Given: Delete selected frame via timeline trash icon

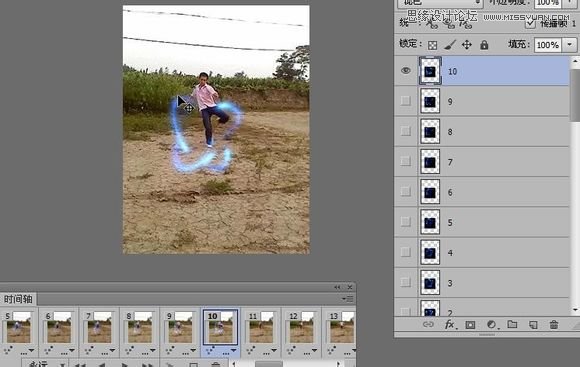Looking at the screenshot, I should pos(216,364).
